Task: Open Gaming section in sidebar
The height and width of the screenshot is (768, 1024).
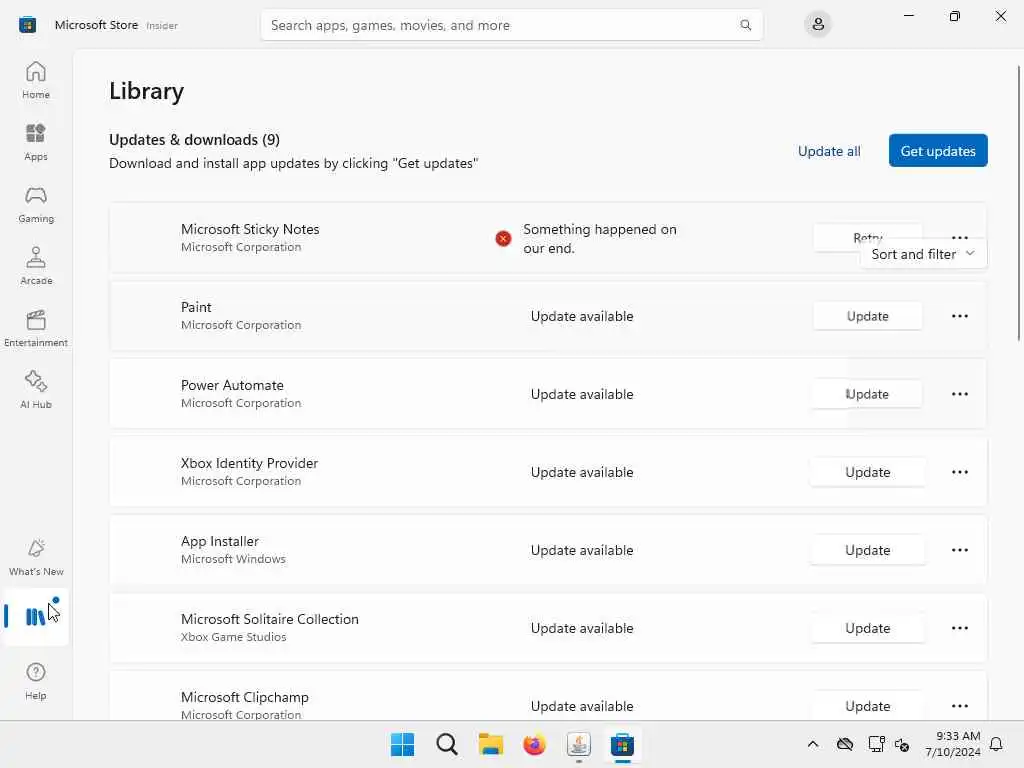Action: (36, 204)
